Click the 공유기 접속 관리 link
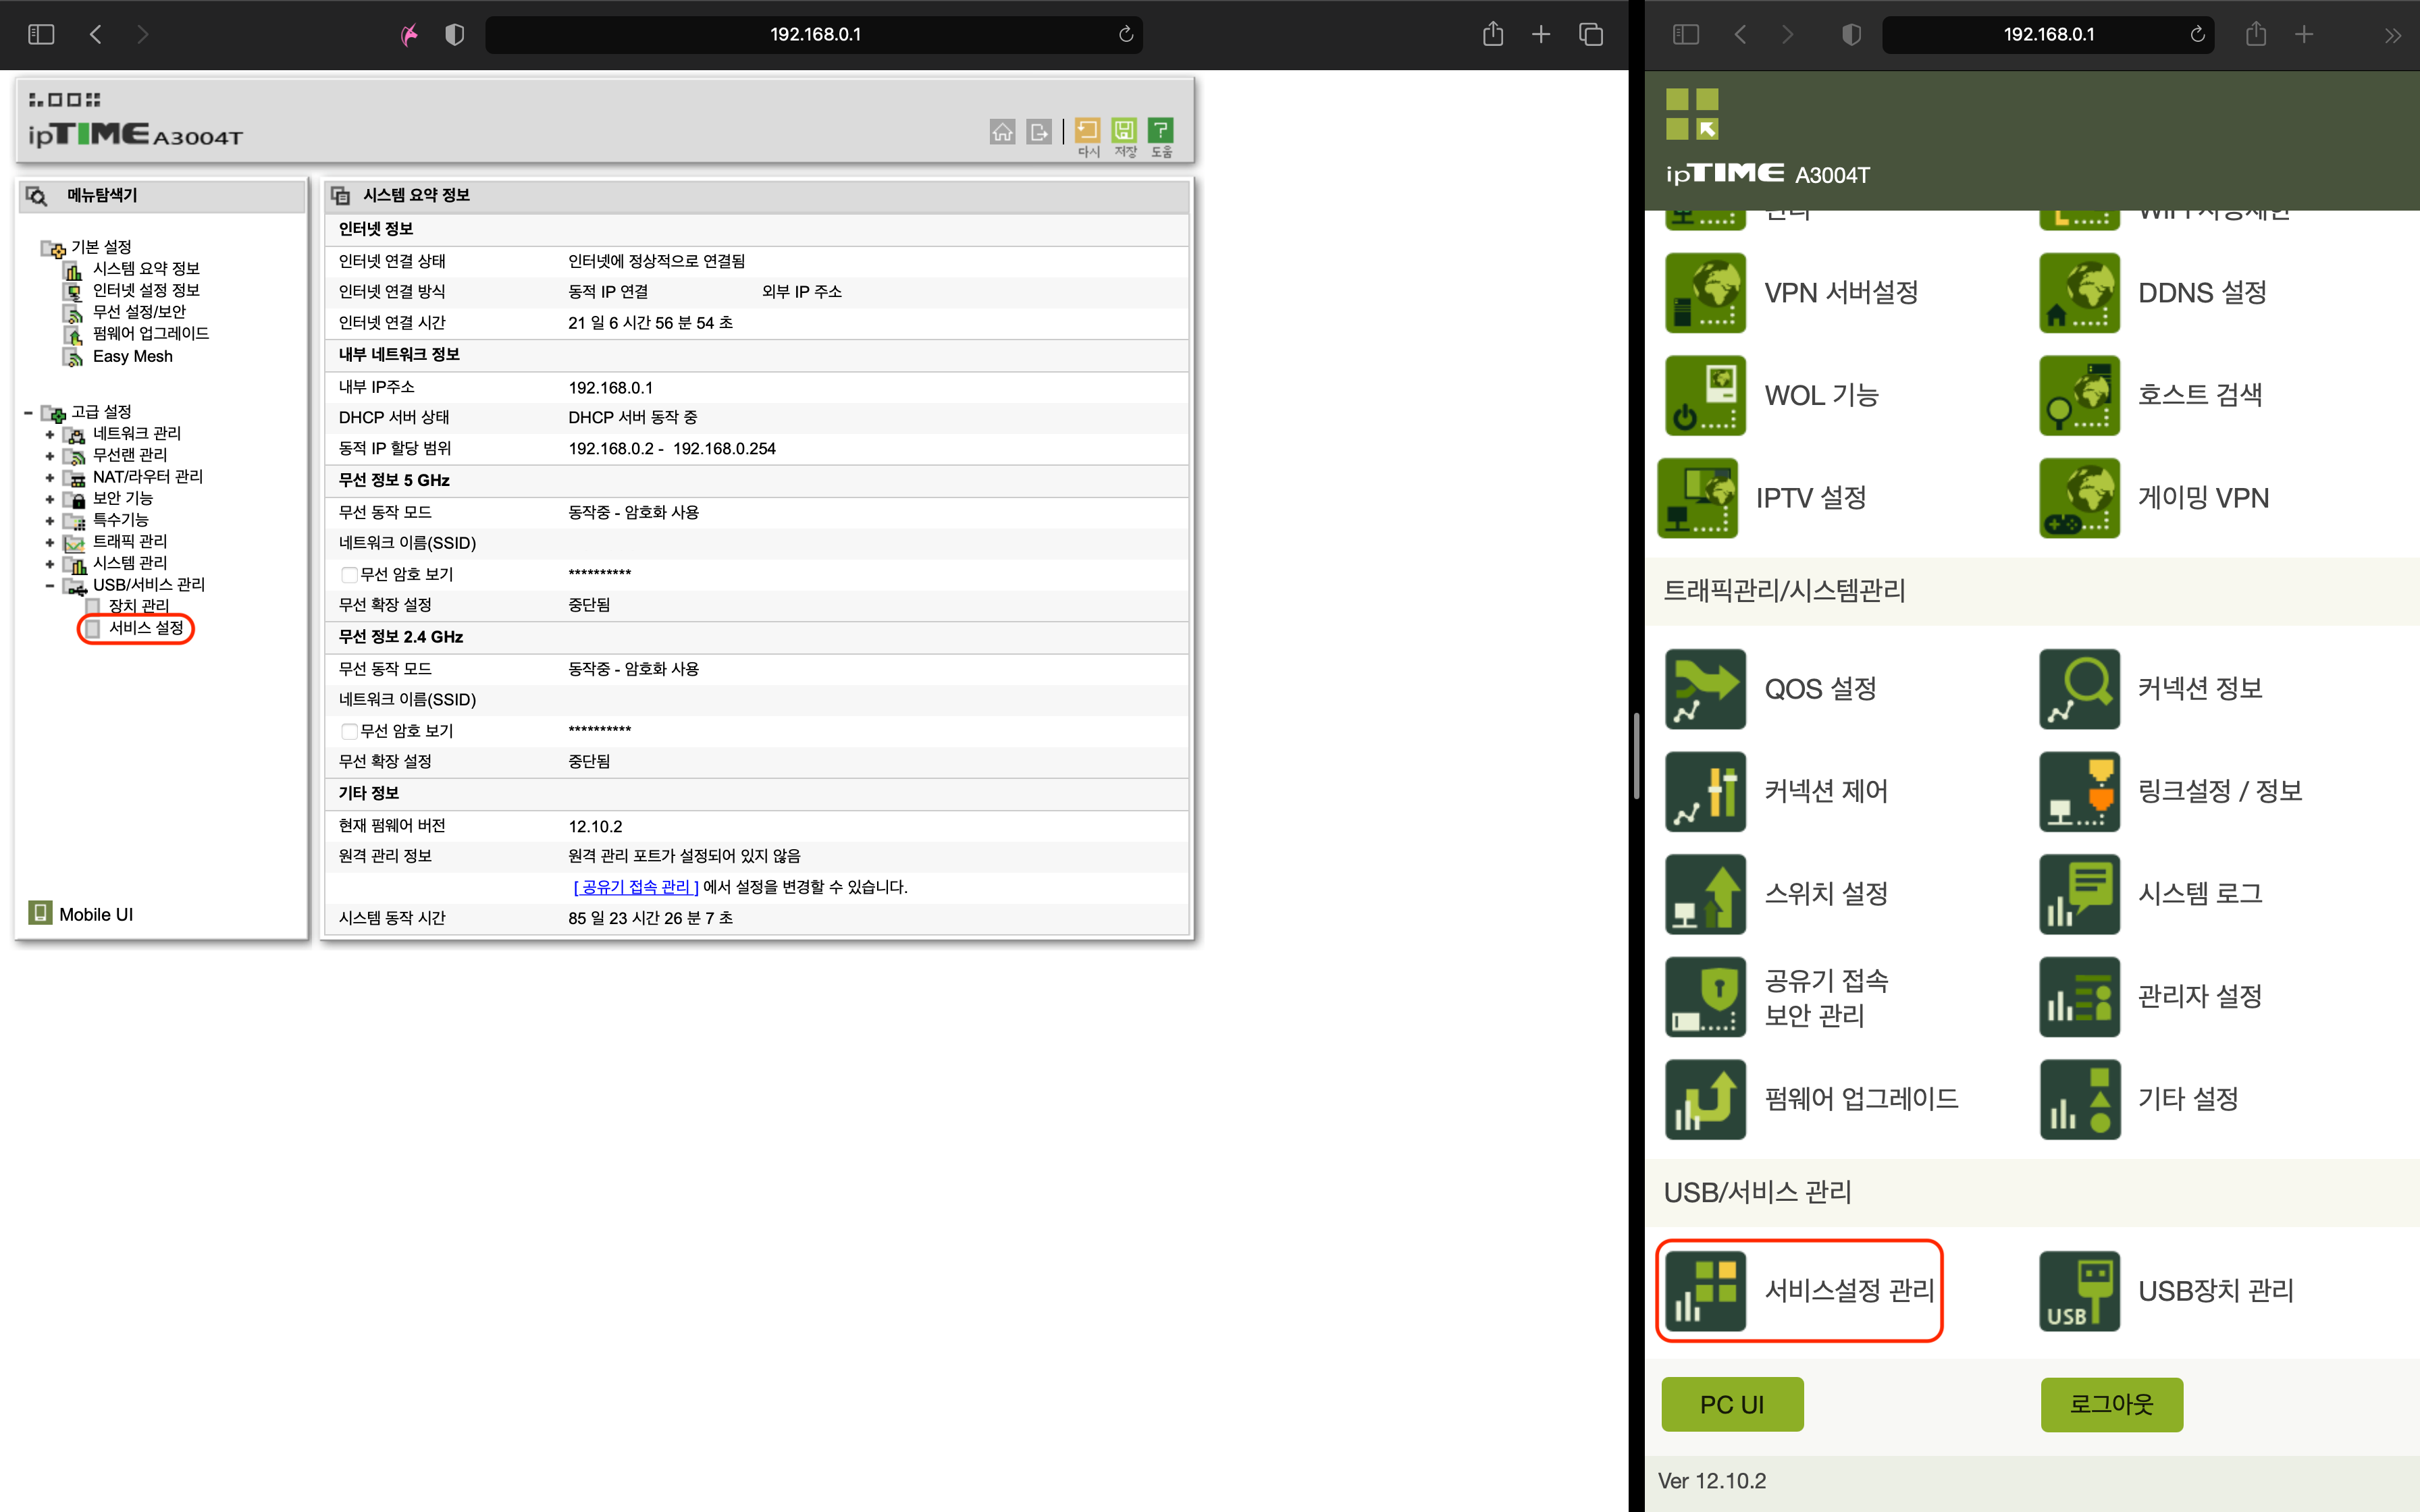This screenshot has width=2420, height=1512. [636, 887]
